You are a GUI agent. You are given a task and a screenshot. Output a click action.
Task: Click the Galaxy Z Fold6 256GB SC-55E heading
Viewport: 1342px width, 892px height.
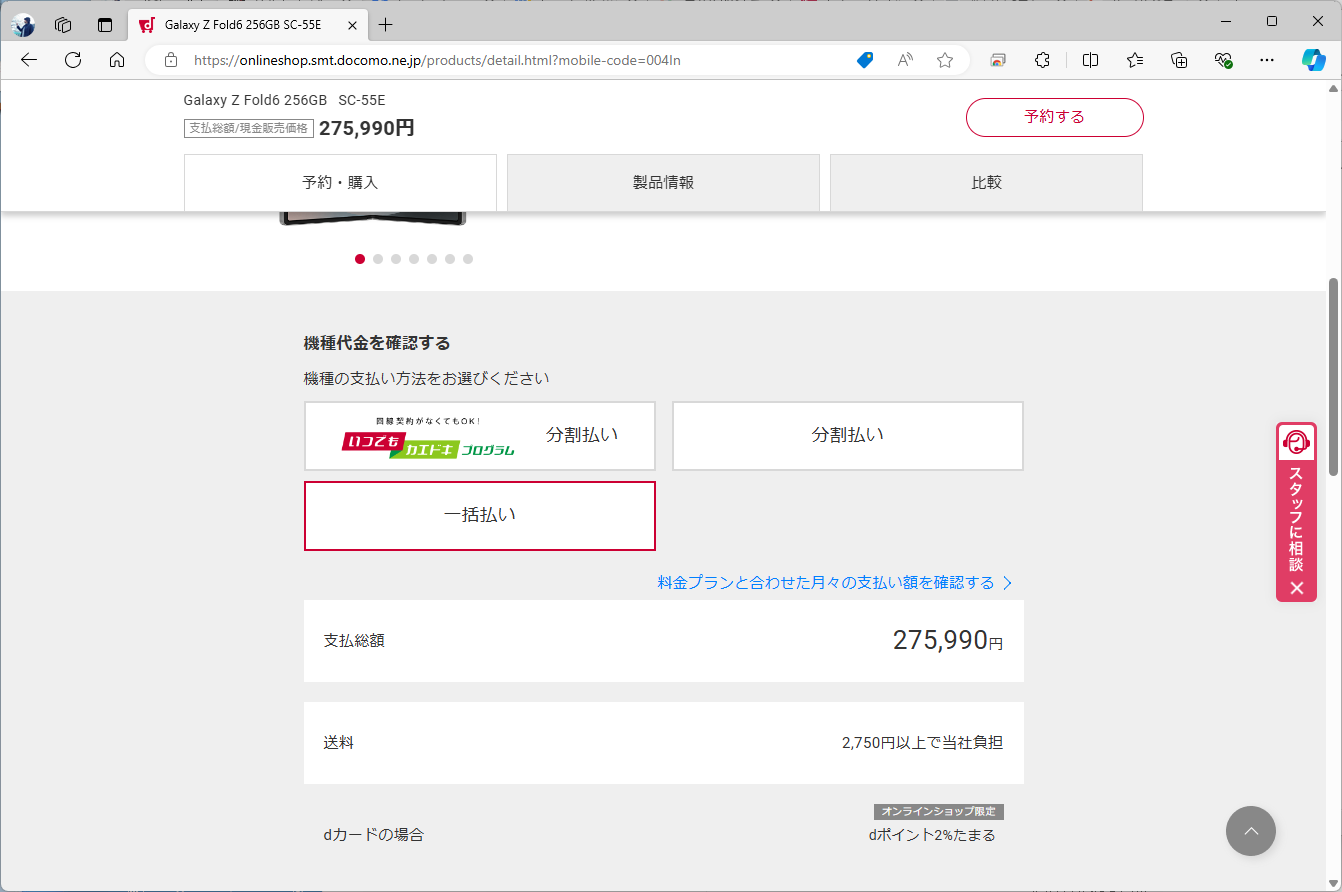pos(284,100)
